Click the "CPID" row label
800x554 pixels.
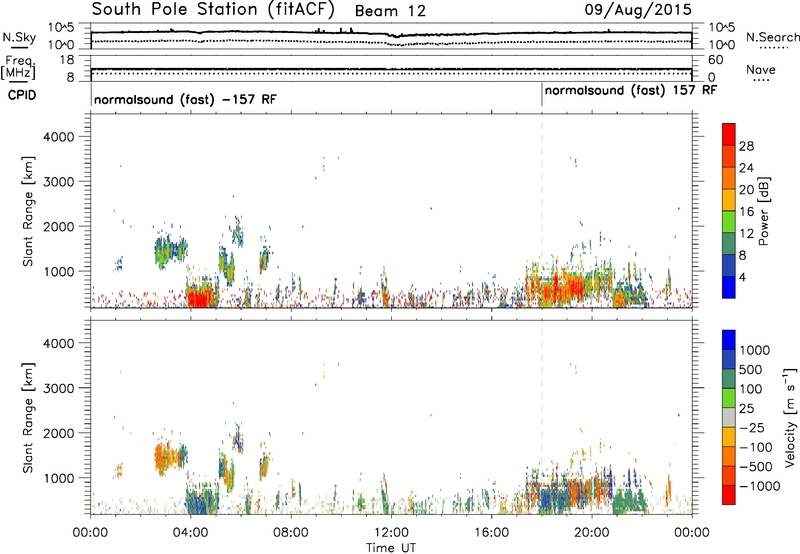(22, 95)
